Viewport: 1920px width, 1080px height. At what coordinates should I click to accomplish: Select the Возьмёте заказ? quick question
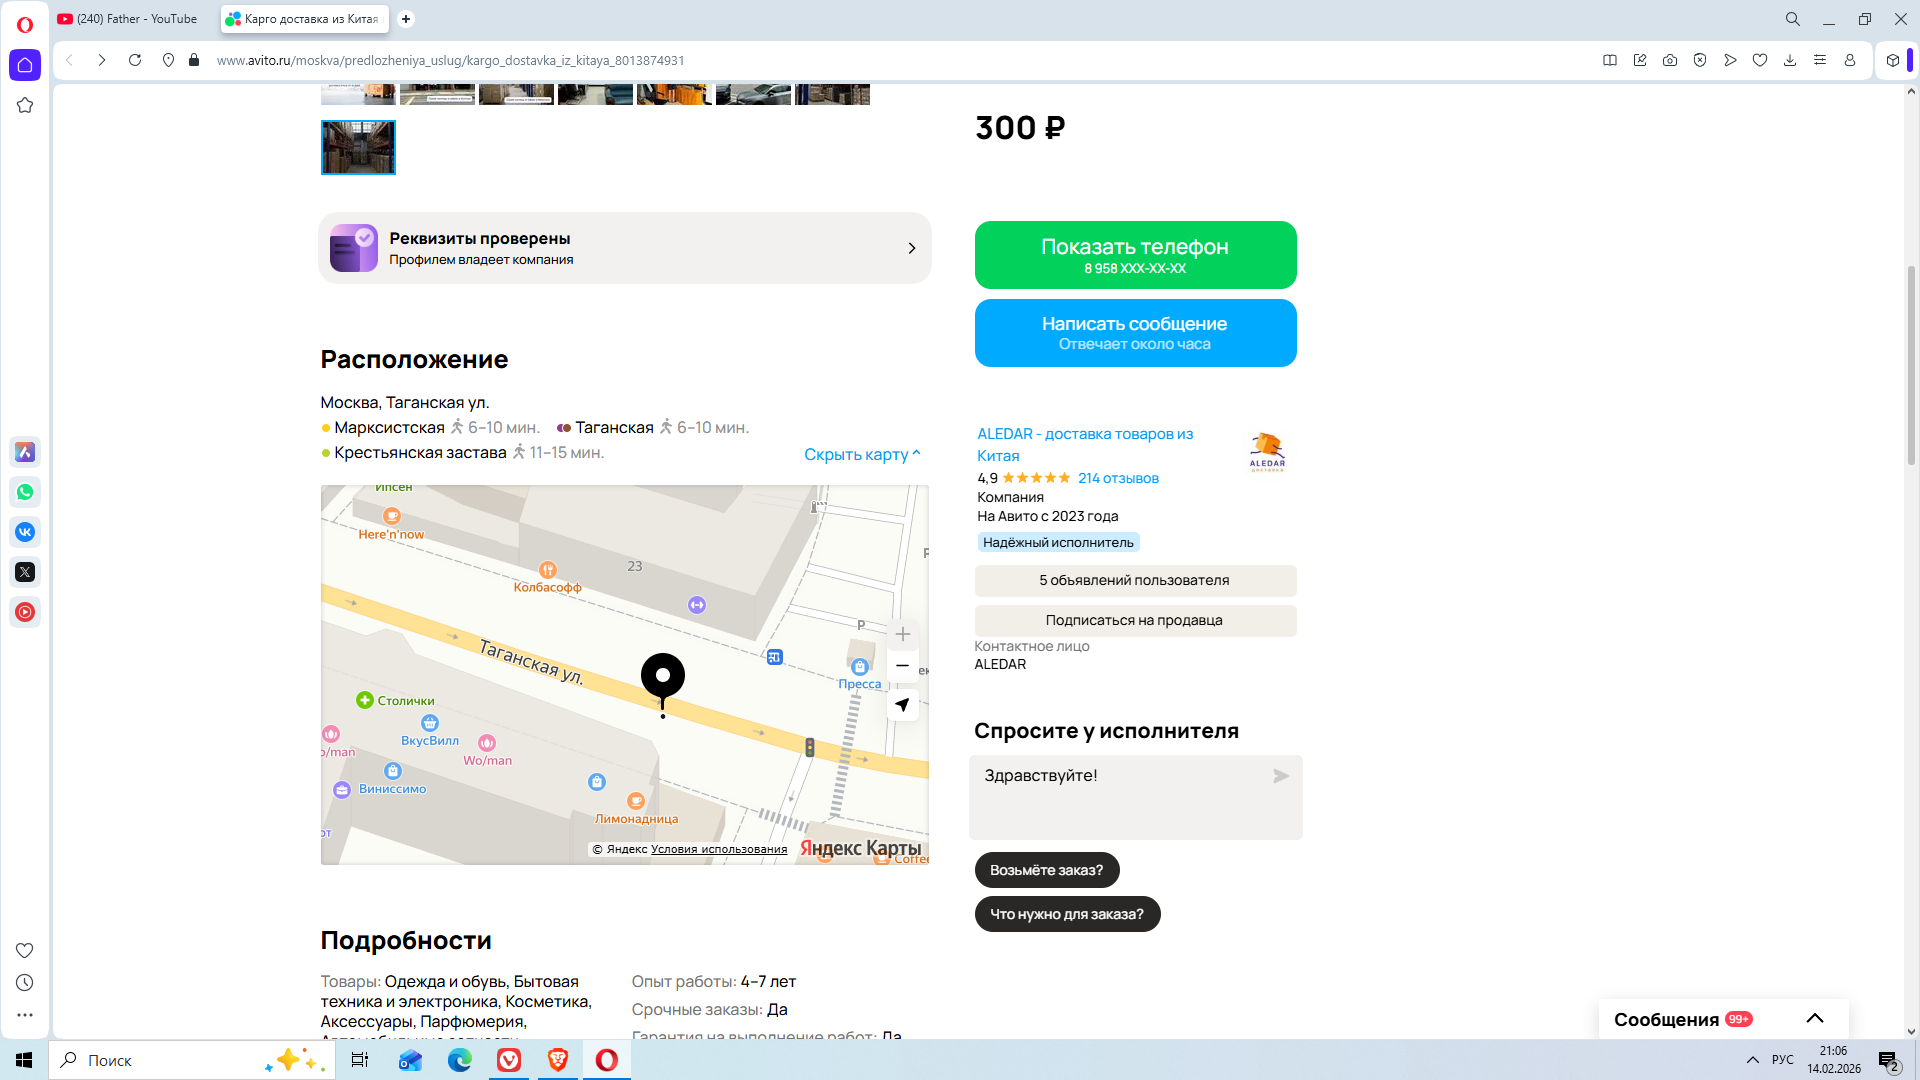[1046, 870]
